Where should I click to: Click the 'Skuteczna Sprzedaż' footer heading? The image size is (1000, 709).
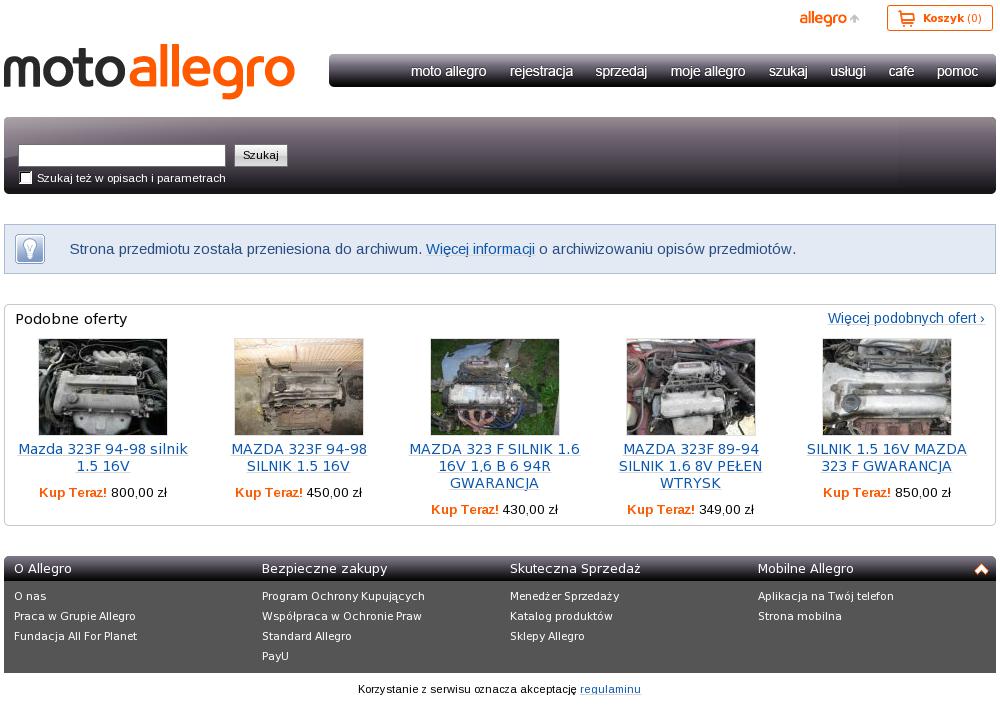[x=575, y=569]
